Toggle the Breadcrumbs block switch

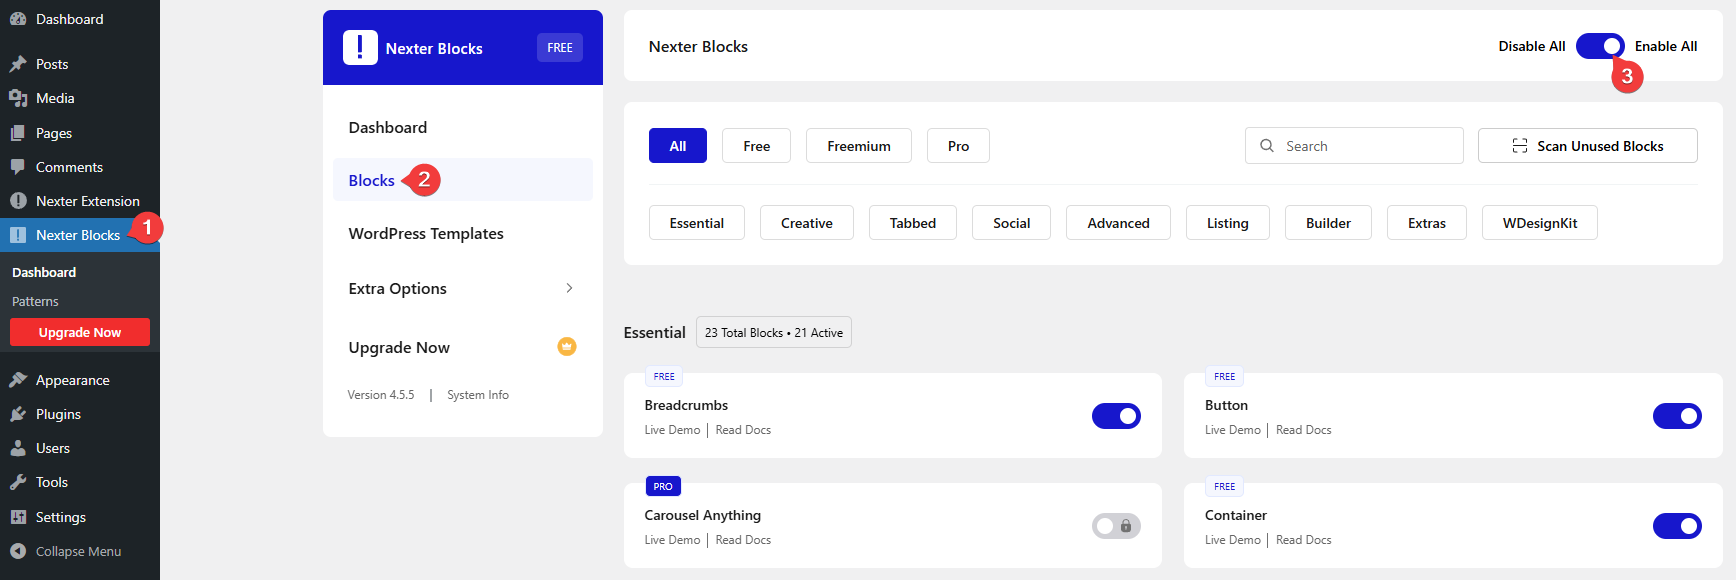[x=1116, y=416]
